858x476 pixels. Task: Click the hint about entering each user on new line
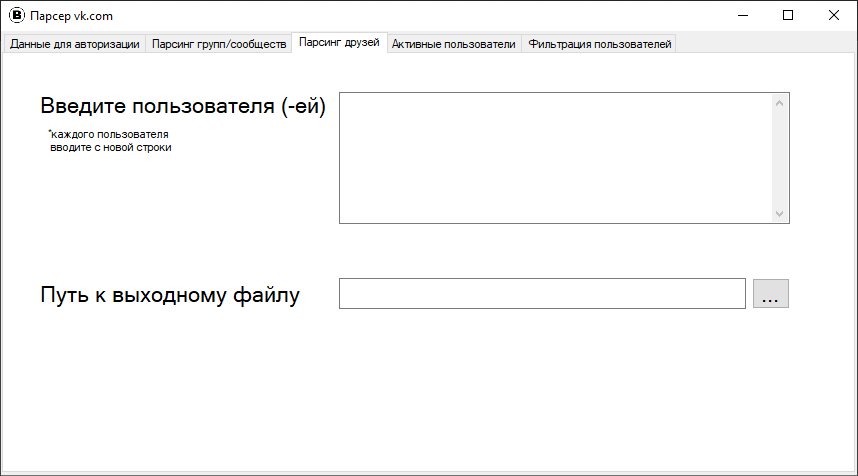pyautogui.click(x=110, y=141)
